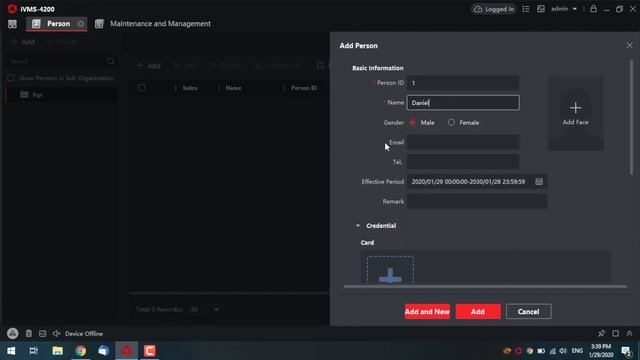Screen dimensions: 640x360
Task: Add a new card with plus tile
Action: (x=390, y=270)
